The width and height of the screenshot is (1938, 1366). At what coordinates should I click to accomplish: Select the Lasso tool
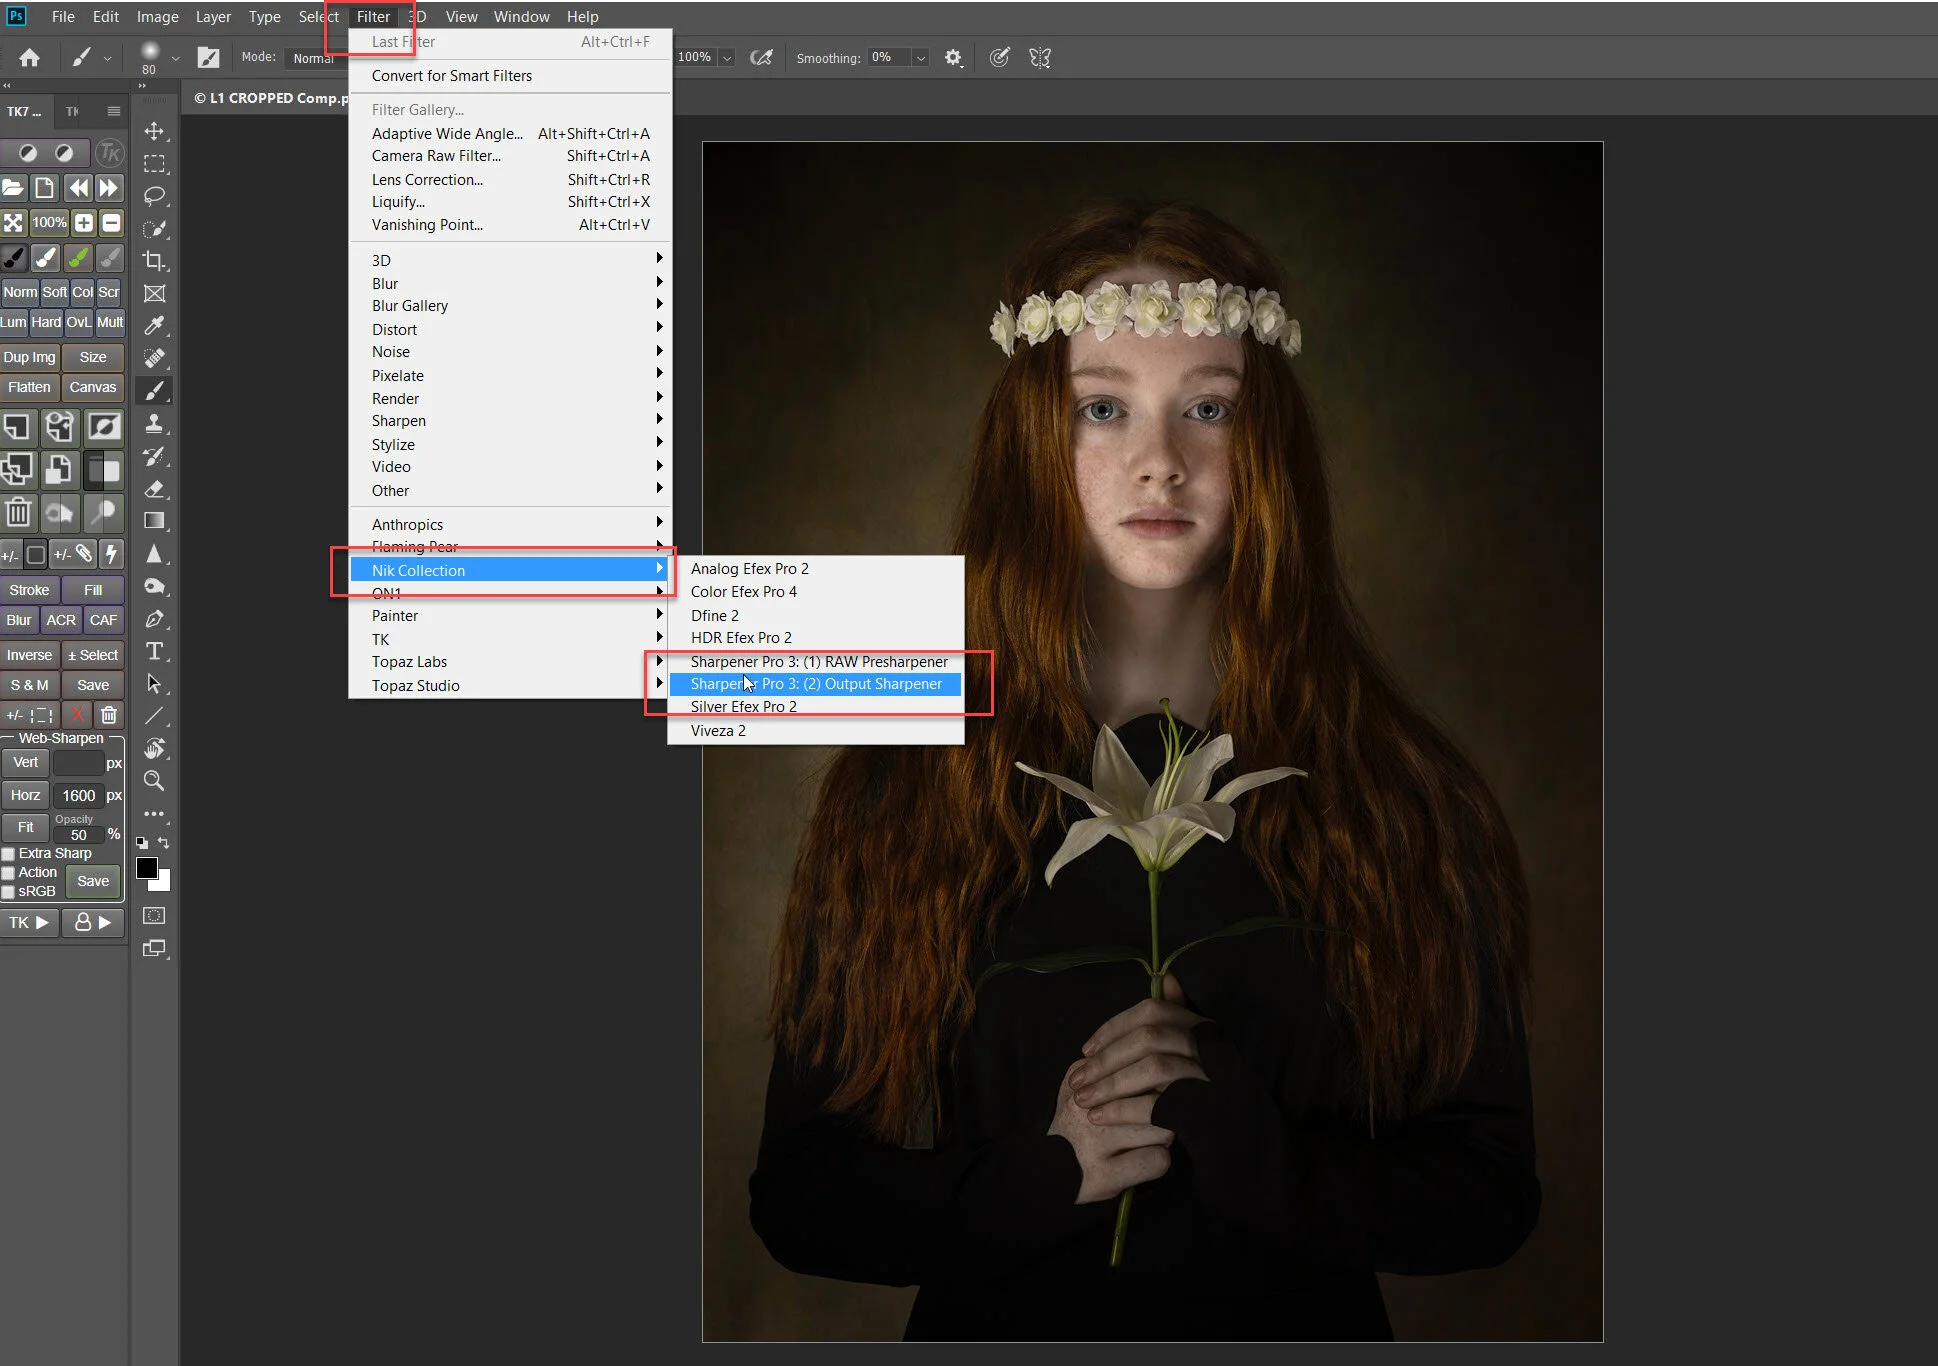coord(155,196)
